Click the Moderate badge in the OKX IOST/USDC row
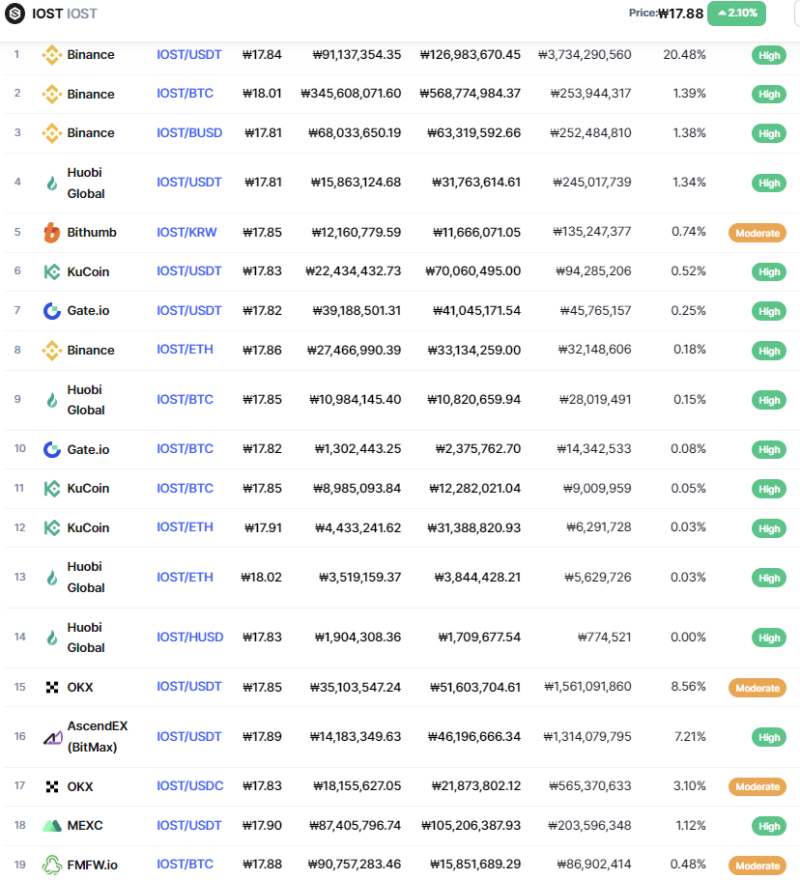 [x=757, y=787]
